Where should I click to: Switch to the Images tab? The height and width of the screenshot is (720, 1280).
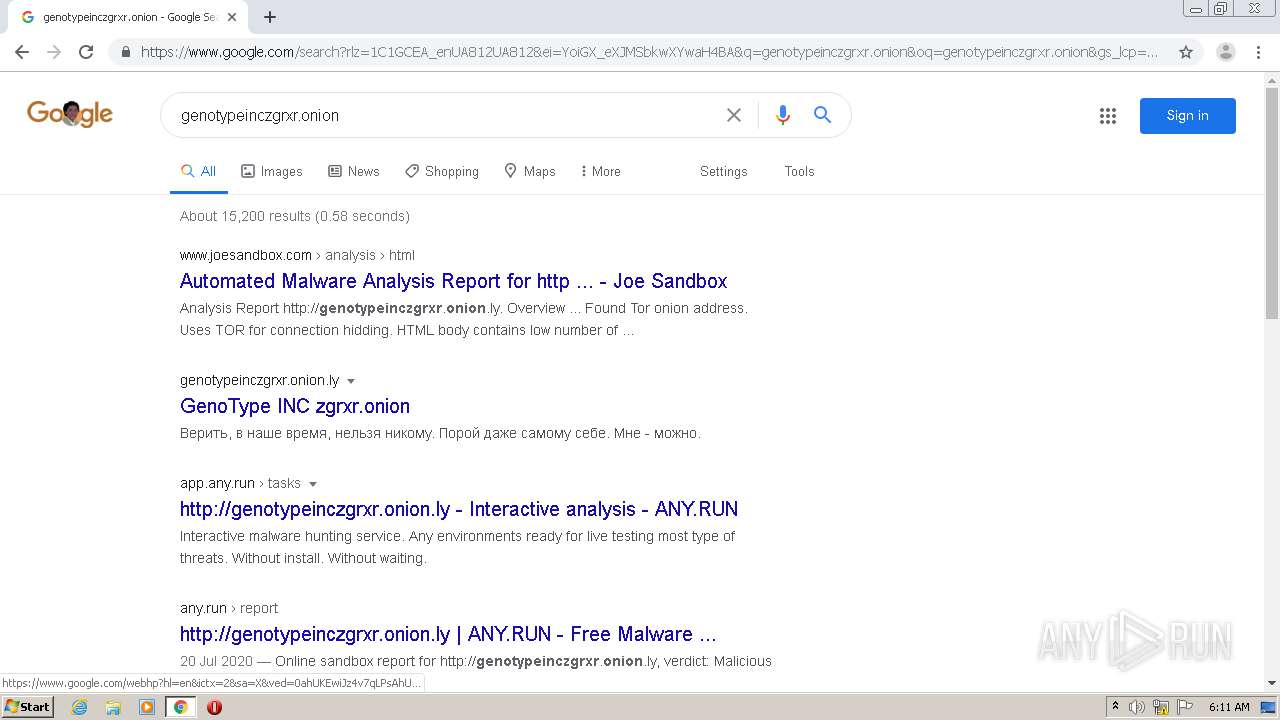point(272,171)
